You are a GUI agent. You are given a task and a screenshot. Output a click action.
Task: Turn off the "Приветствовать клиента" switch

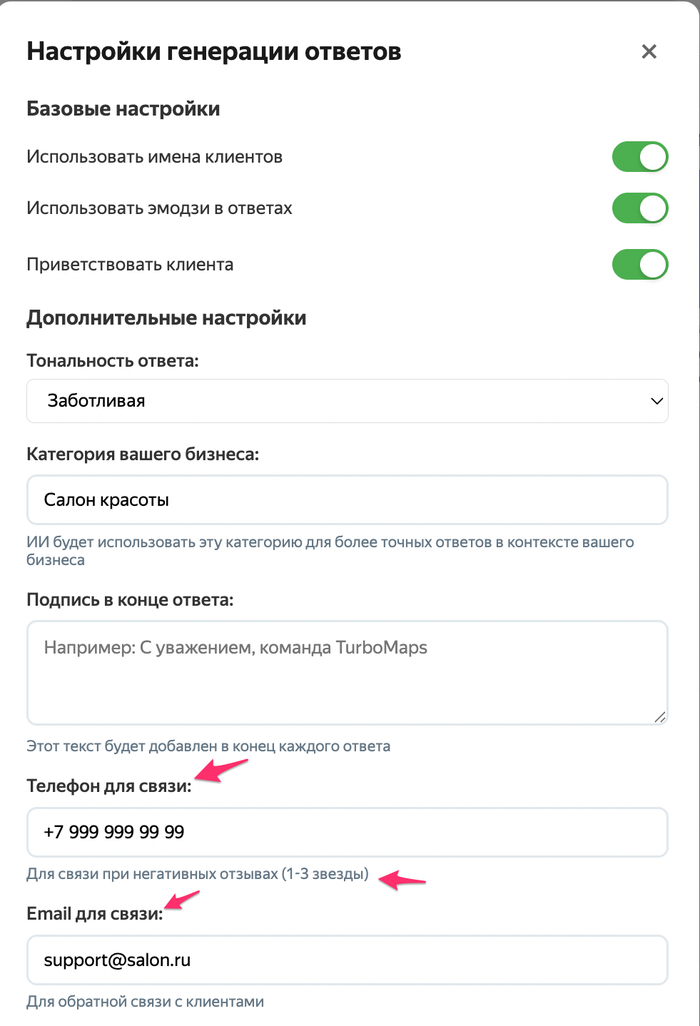coord(640,265)
